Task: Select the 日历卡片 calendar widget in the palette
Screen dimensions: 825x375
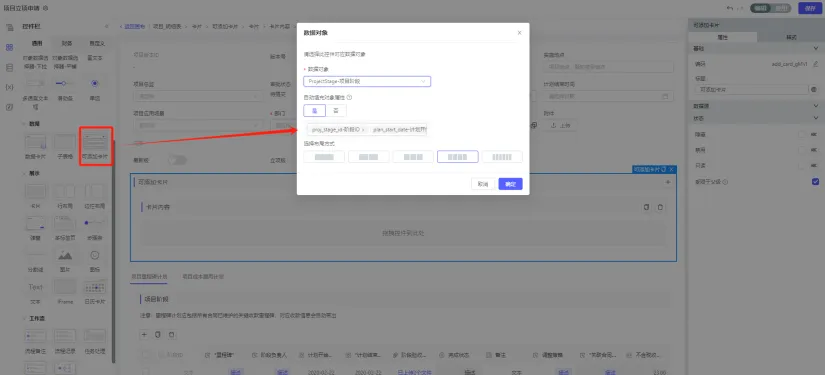Action: (x=95, y=291)
